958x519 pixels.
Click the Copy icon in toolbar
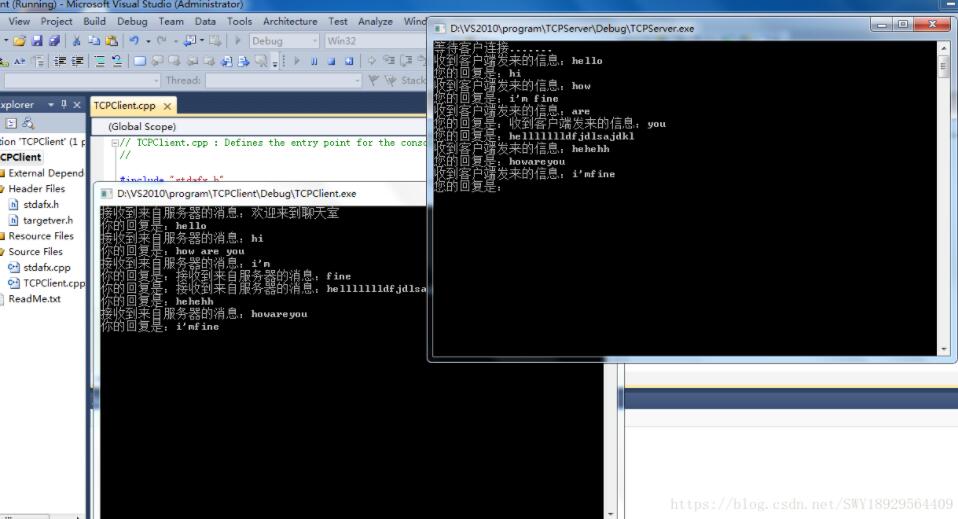pos(94,41)
